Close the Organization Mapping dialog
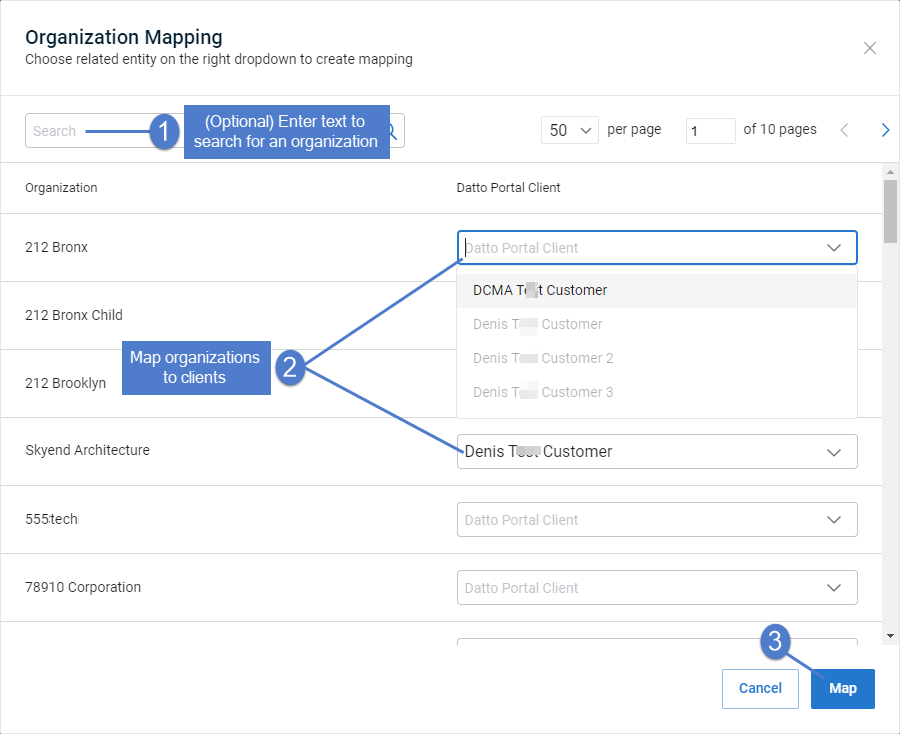The width and height of the screenshot is (900, 734). pyautogui.click(x=870, y=48)
